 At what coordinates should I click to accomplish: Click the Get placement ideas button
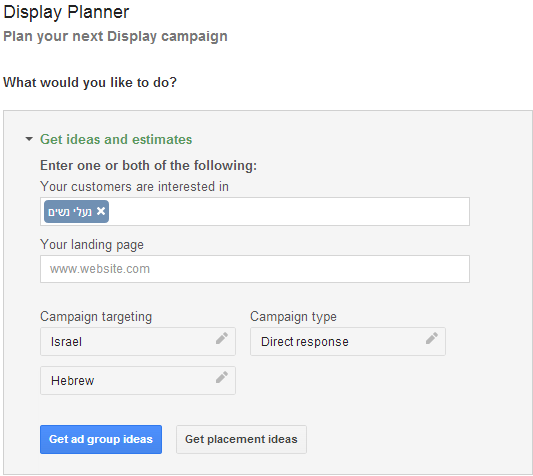point(241,439)
